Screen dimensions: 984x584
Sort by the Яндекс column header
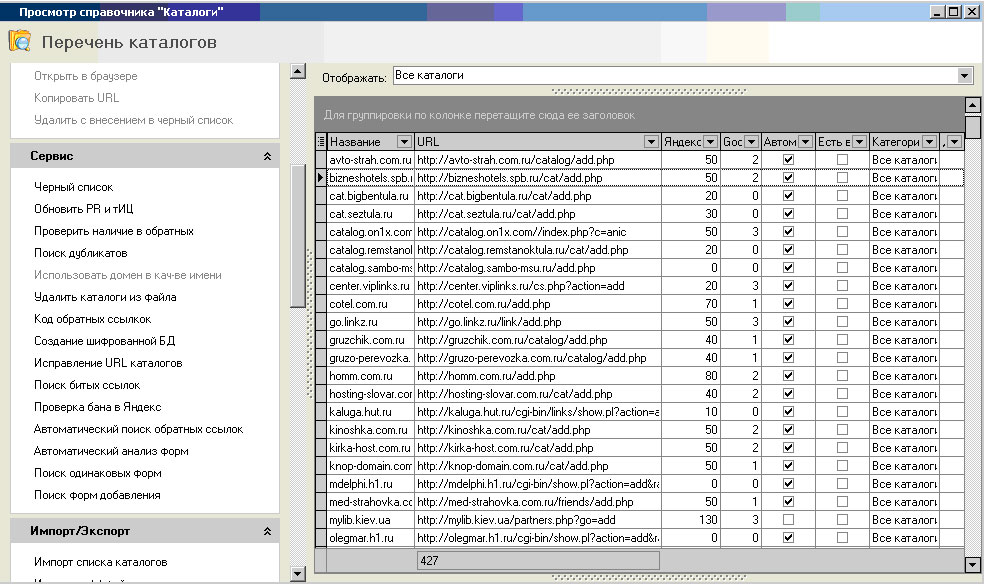tap(682, 142)
